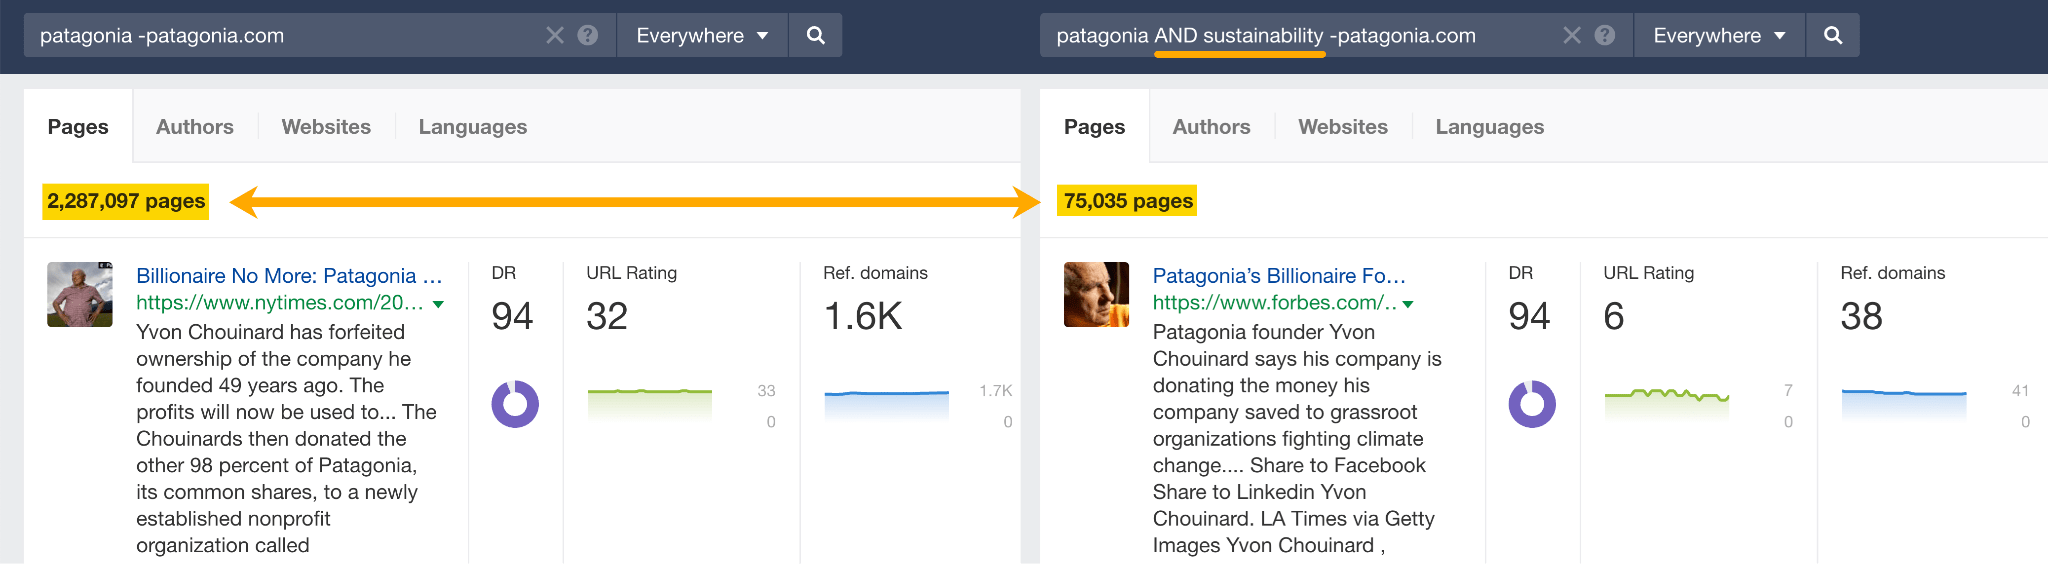Click the 'patagonia -patagonia.com' search field
2048x564 pixels.
pyautogui.click(x=280, y=36)
